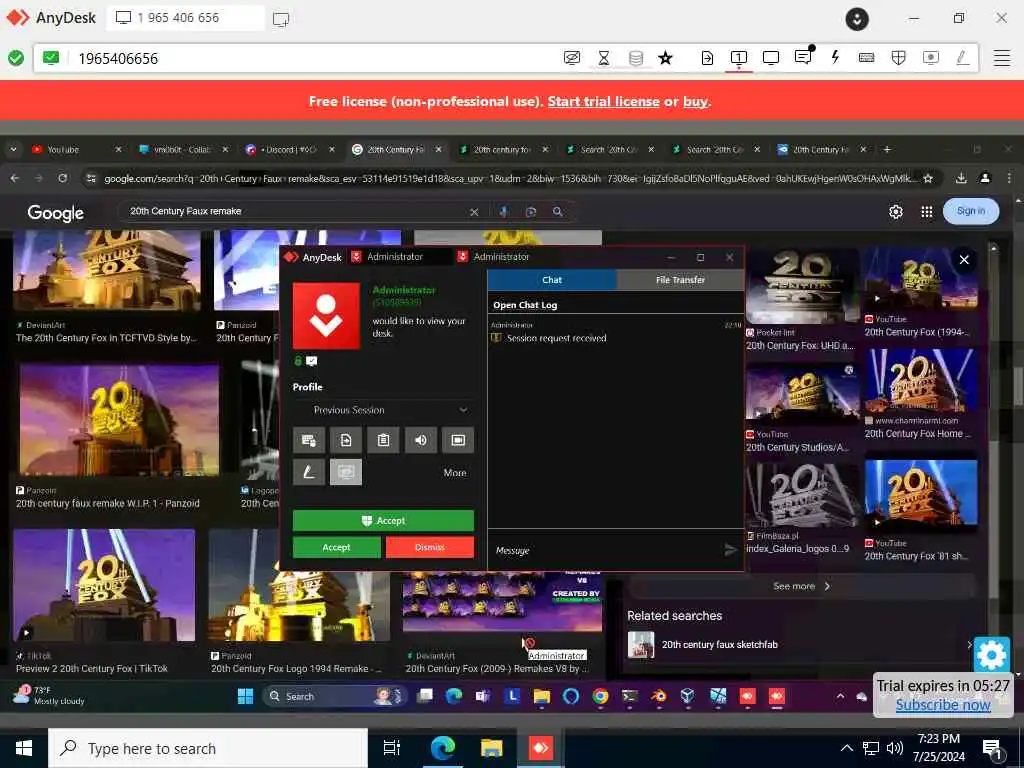This screenshot has width=1024, height=768.
Task: Clear the Google search box X
Action: [x=474, y=212]
